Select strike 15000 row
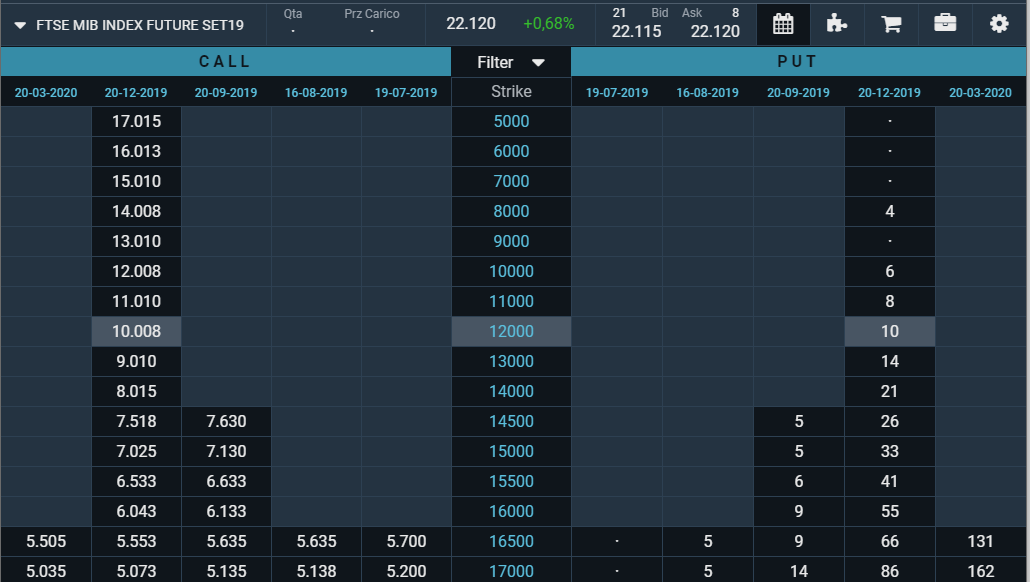Screen dimensions: 1030x582 coord(511,451)
